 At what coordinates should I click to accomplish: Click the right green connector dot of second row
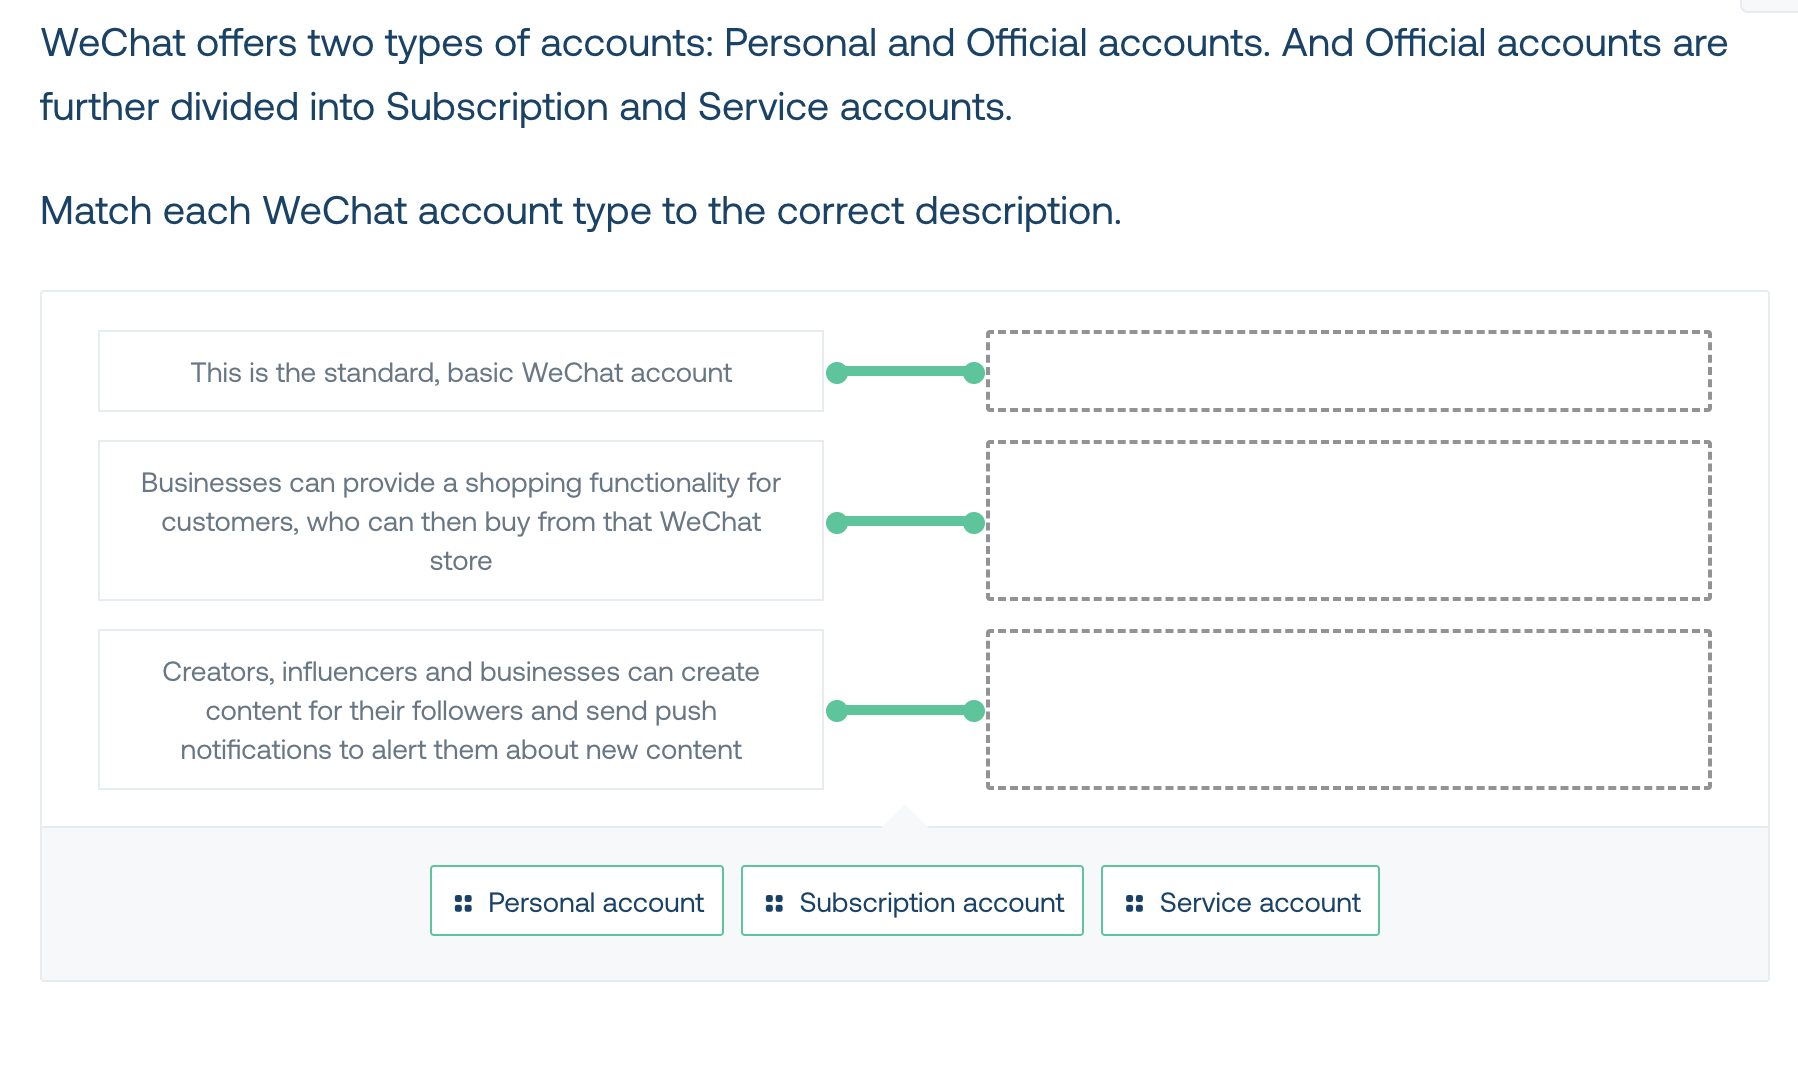click(974, 522)
